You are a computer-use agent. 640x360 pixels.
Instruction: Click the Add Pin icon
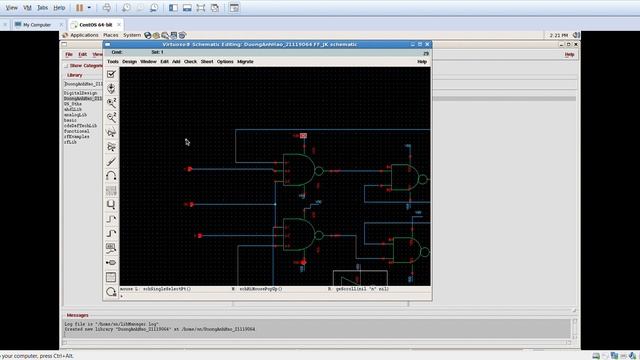click(x=111, y=262)
